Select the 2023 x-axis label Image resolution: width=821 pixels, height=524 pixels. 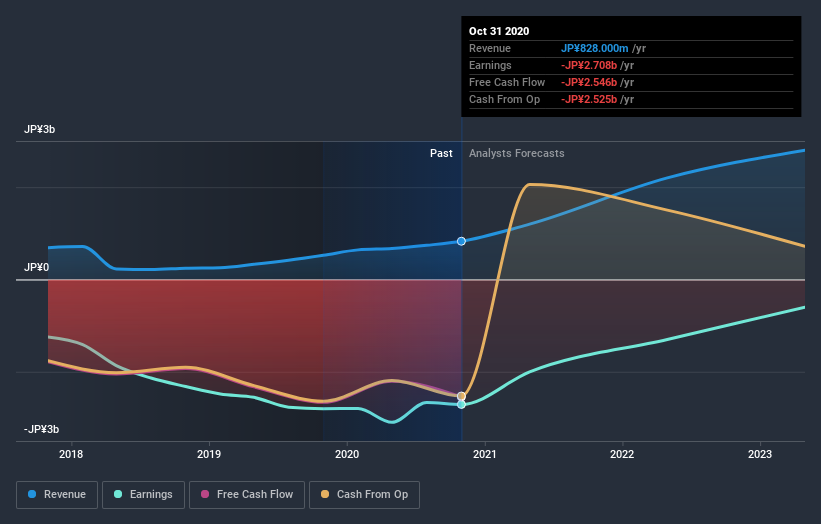[760, 454]
